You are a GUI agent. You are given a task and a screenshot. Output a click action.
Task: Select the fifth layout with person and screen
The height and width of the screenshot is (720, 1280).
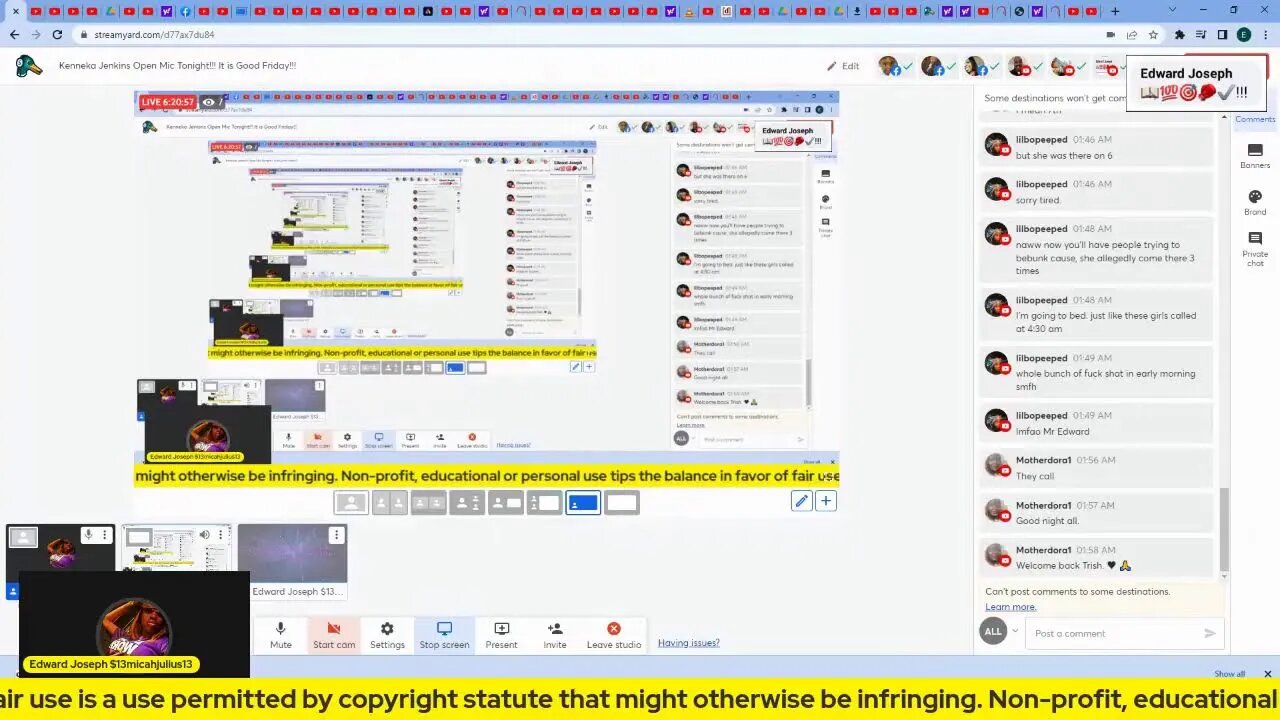(505, 503)
